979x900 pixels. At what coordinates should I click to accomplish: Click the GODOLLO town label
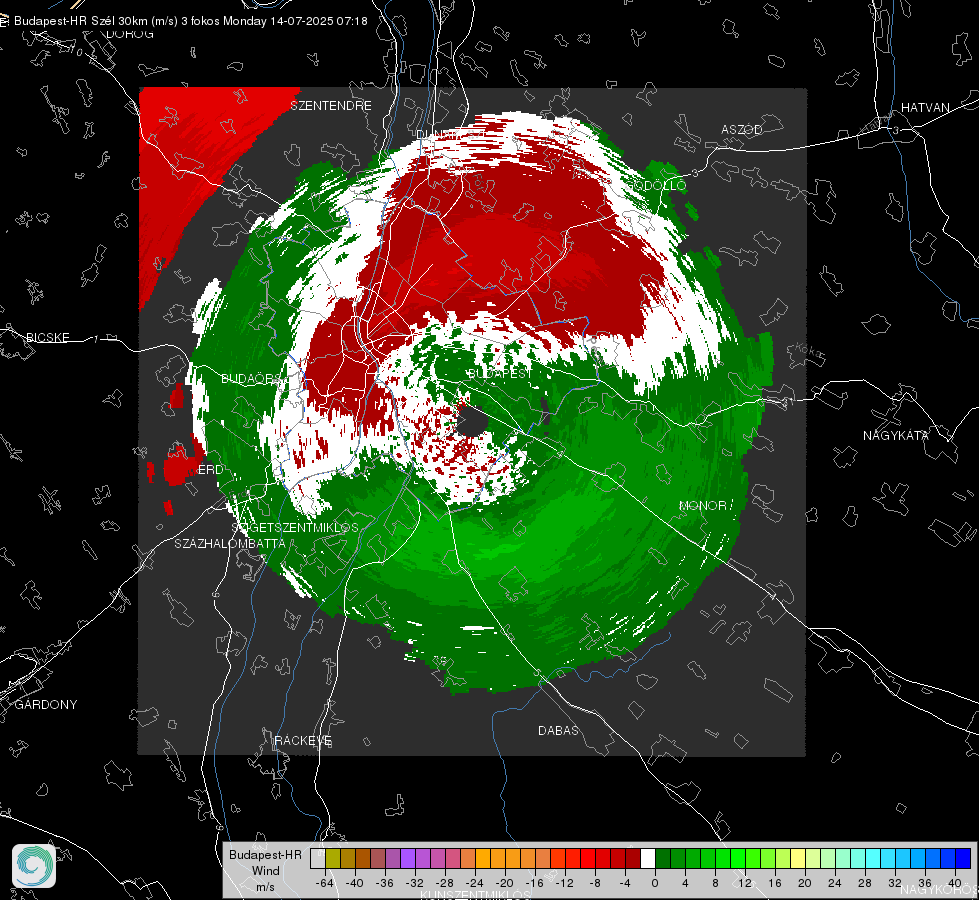click(x=656, y=185)
